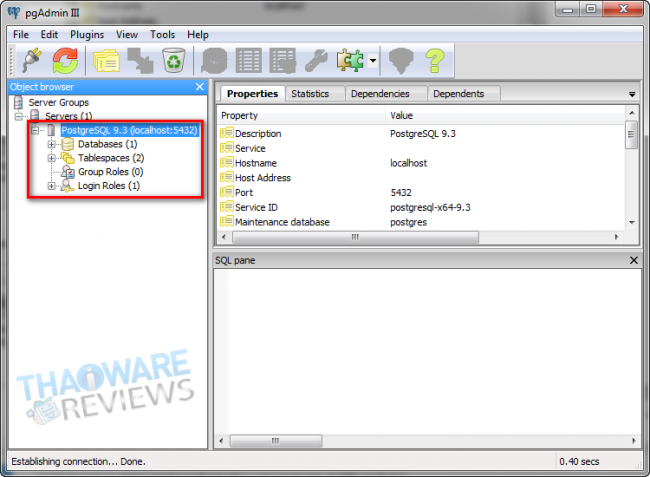The height and width of the screenshot is (477, 650).
Task: Click the SQL pane horizontal scrollbar thumb
Action: click(276, 441)
